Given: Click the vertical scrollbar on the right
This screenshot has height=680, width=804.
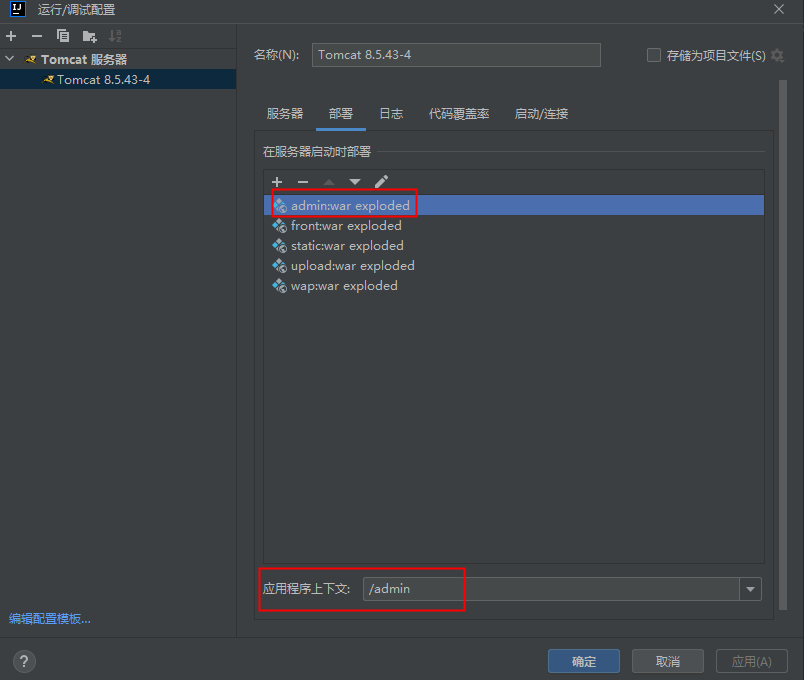Looking at the screenshot, I should (x=783, y=345).
